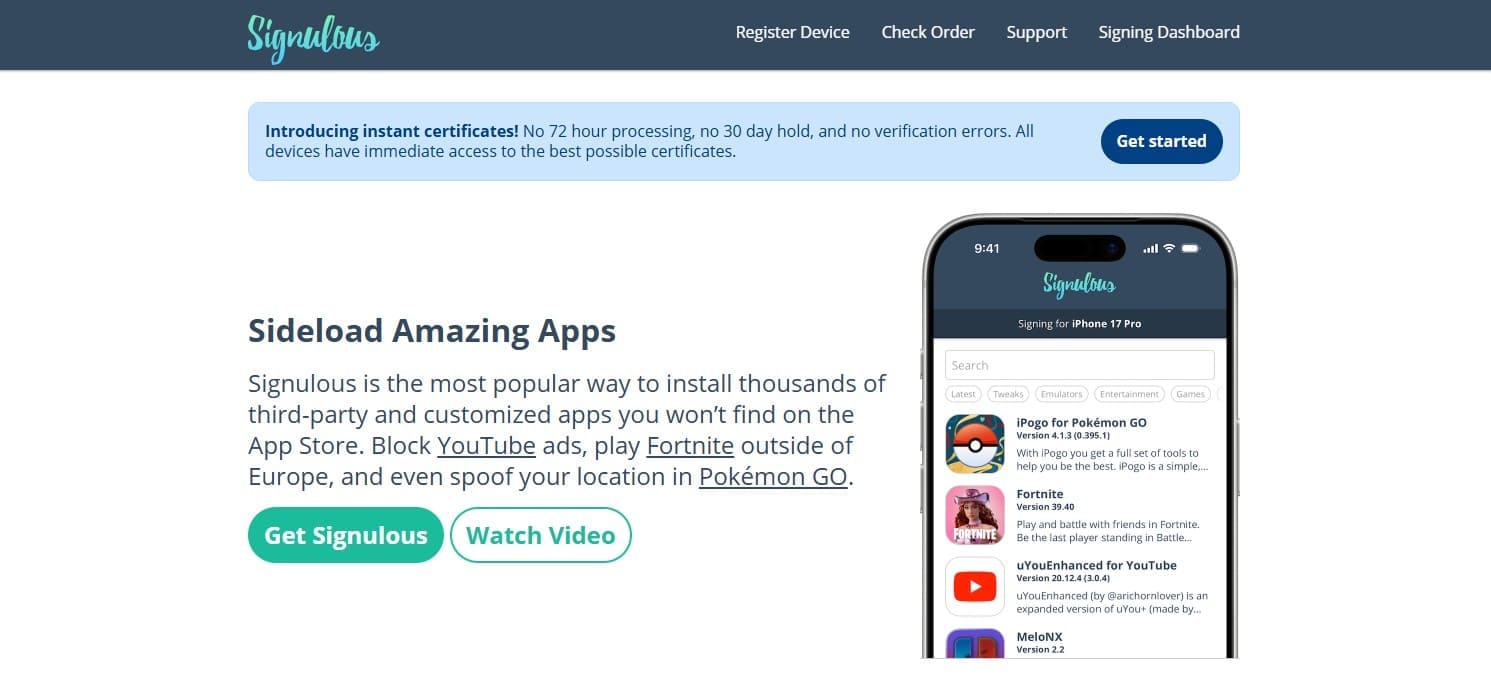
Task: Click the phone's Wi-Fi status icon
Action: pyautogui.click(x=1169, y=248)
